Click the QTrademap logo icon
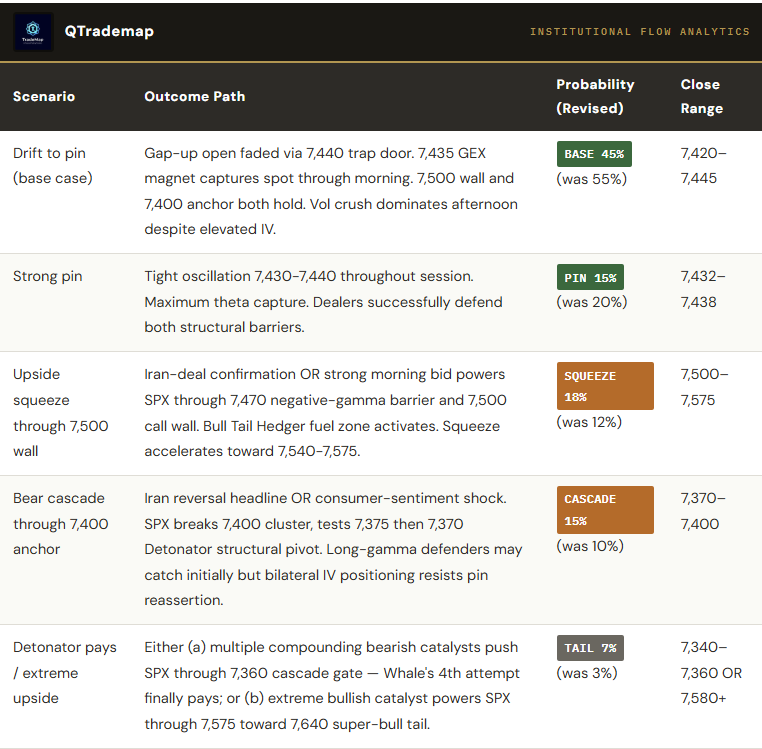This screenshot has width=762, height=749. pos(33,32)
